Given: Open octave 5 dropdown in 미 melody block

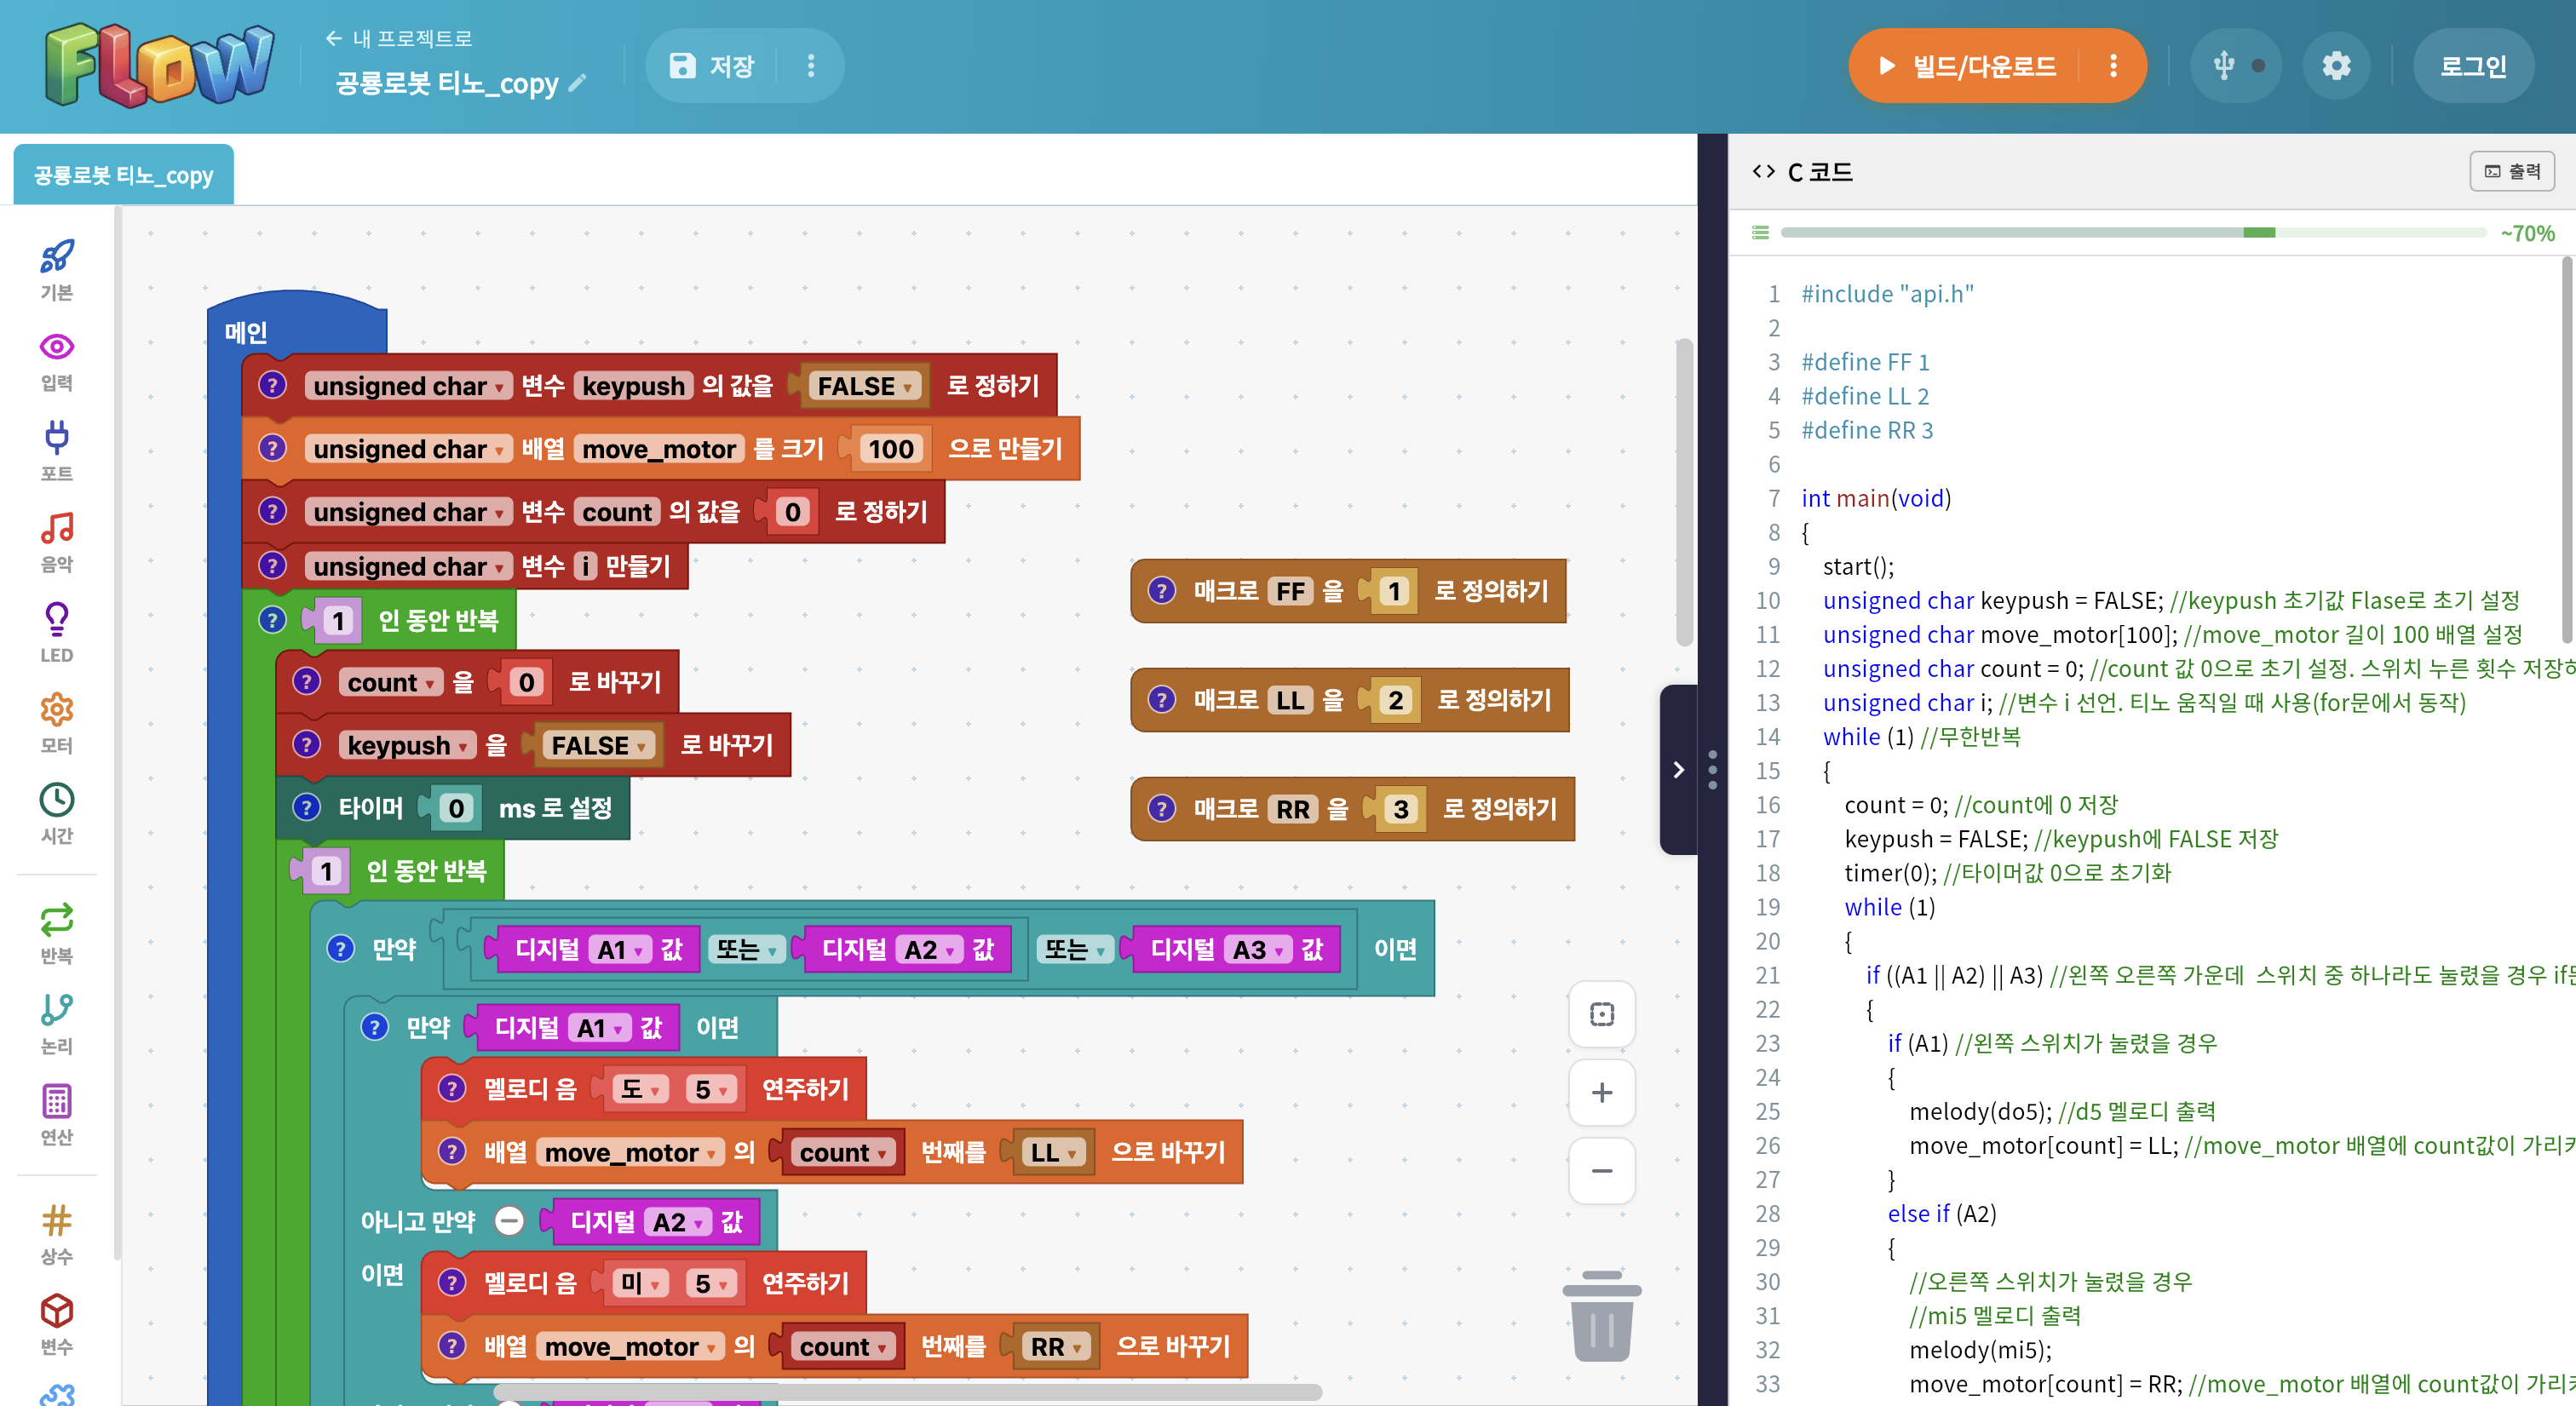Looking at the screenshot, I should [711, 1283].
